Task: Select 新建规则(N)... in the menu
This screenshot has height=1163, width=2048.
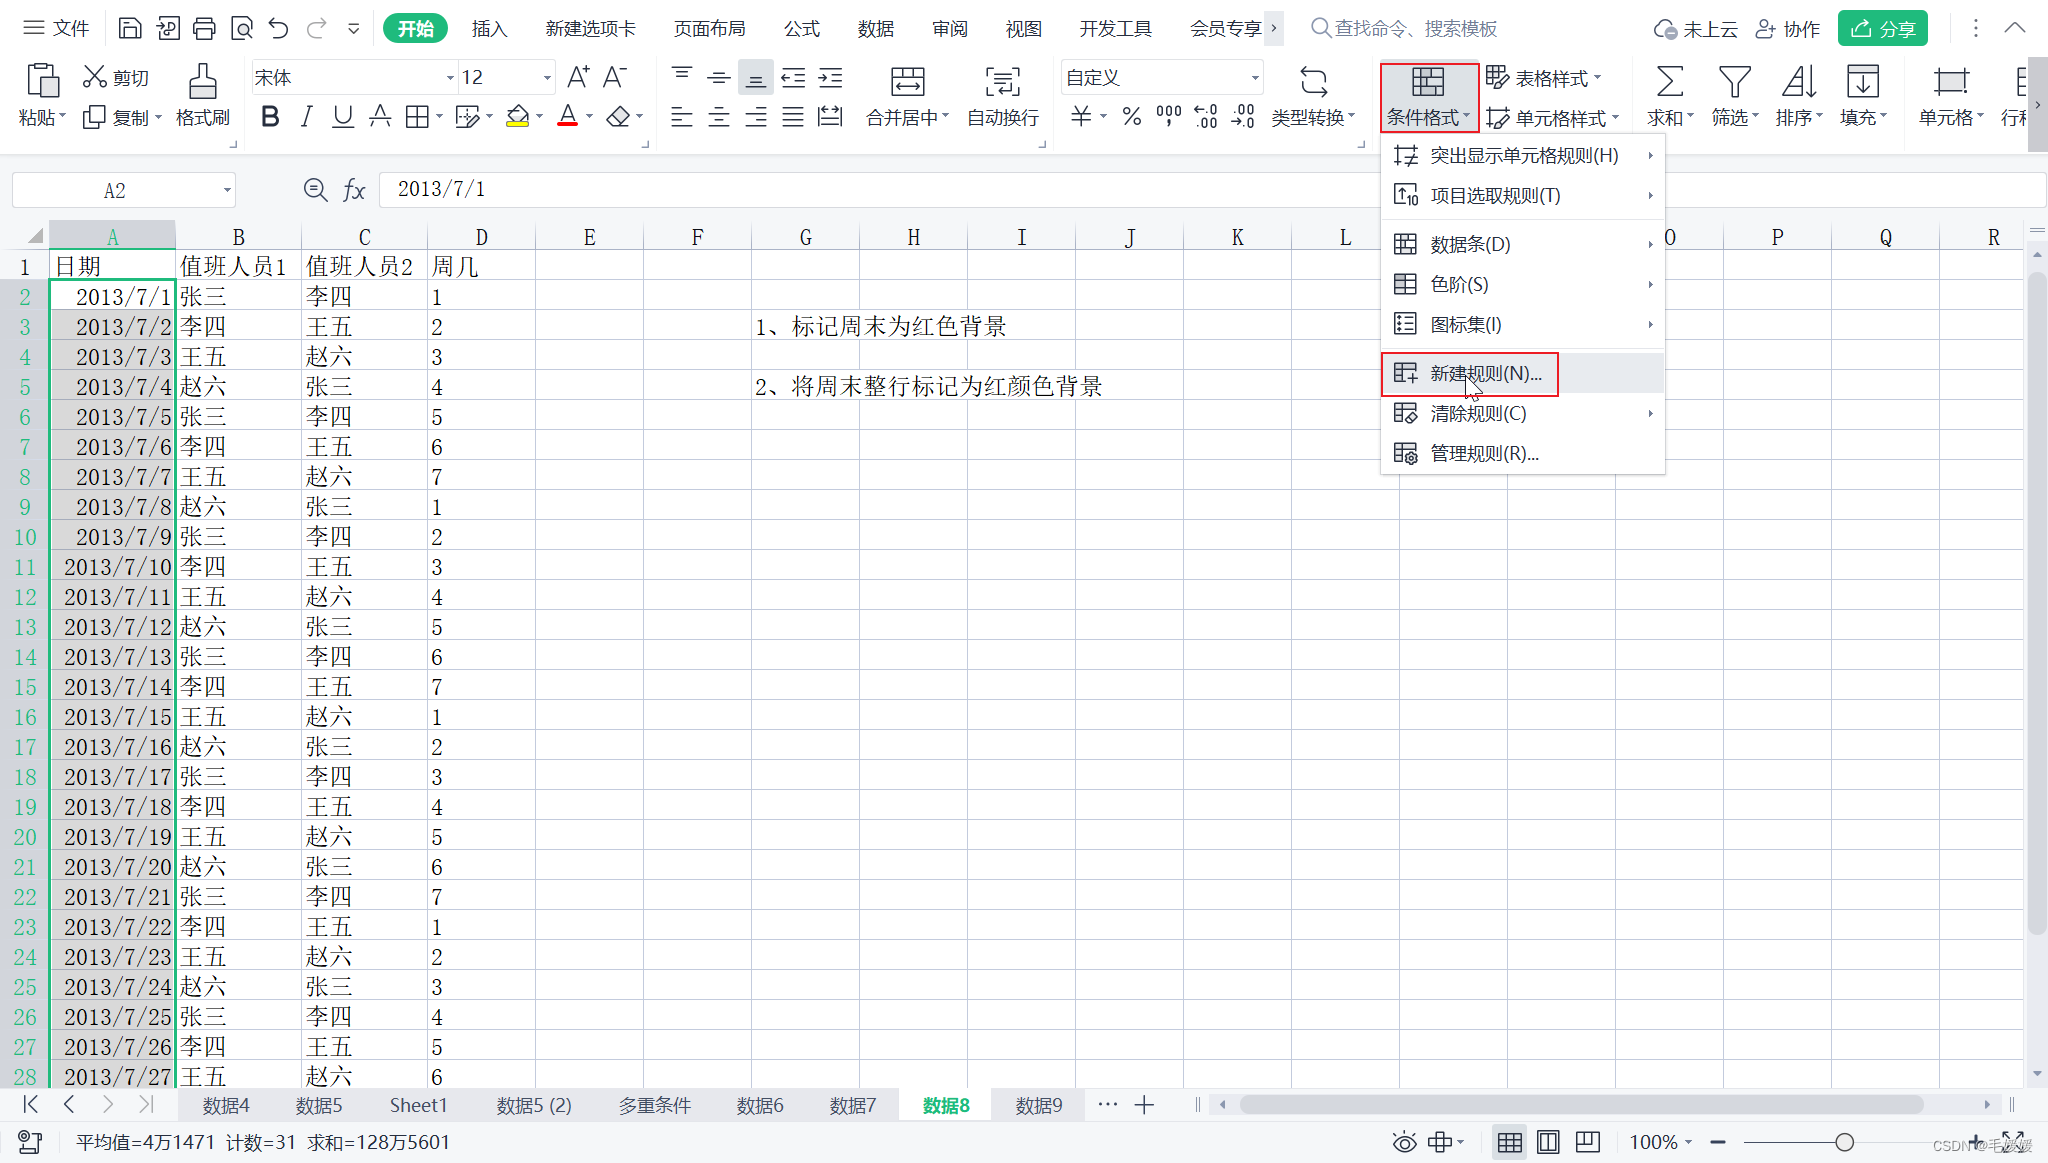Action: (1485, 374)
